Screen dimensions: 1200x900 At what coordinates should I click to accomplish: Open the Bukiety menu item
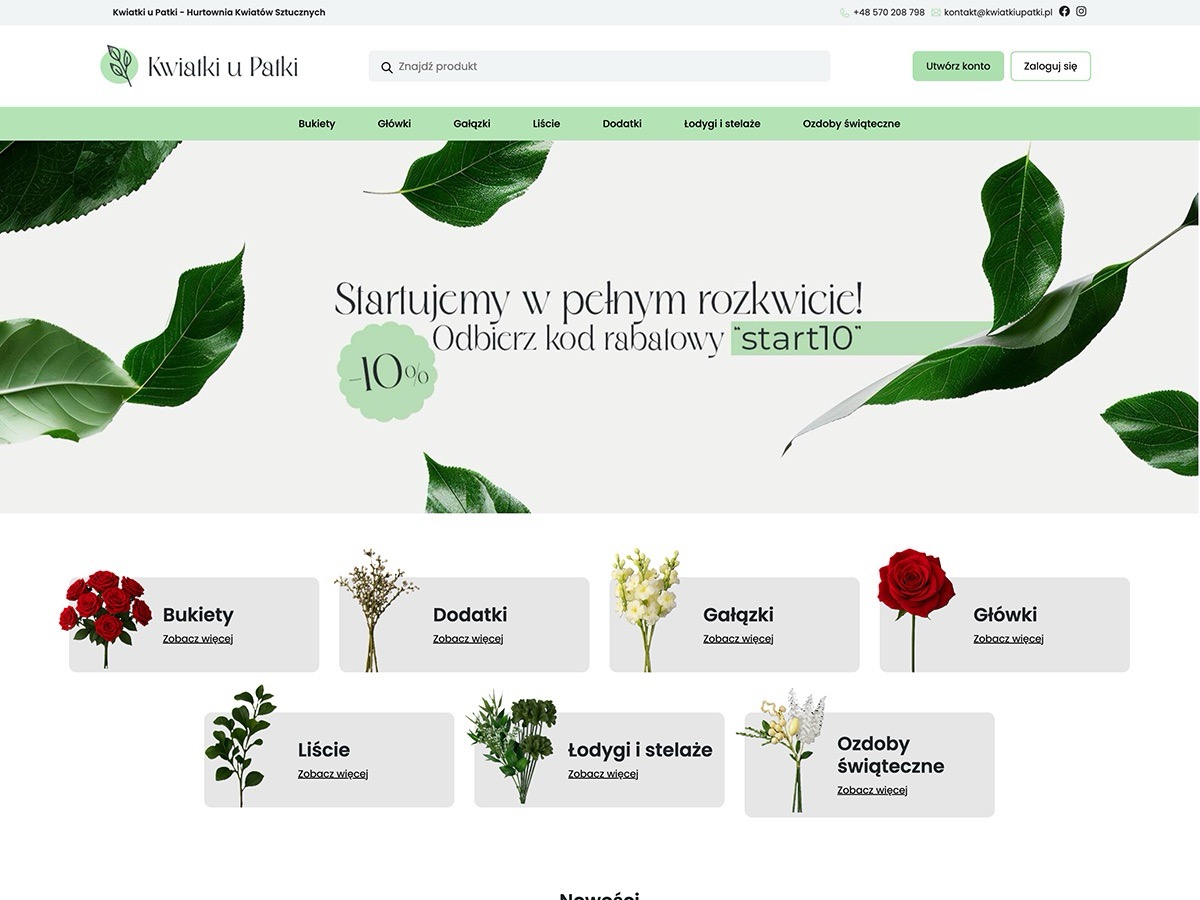click(x=317, y=124)
